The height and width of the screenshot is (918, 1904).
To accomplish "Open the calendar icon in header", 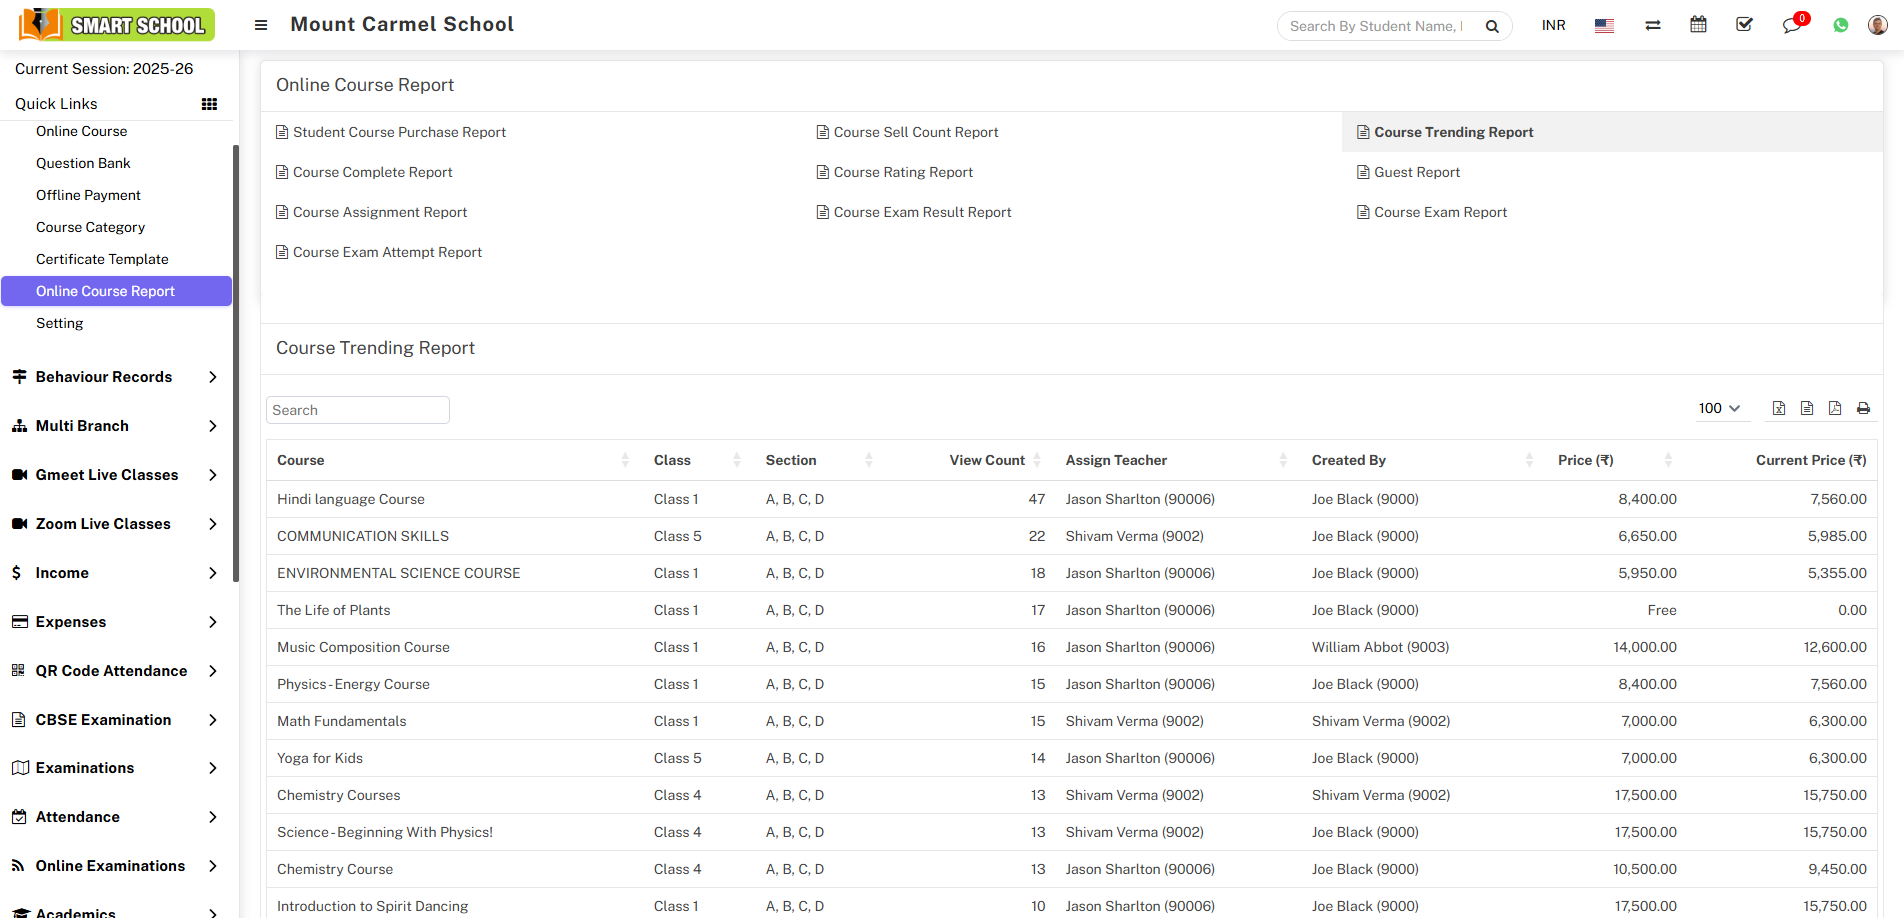I will [1698, 25].
